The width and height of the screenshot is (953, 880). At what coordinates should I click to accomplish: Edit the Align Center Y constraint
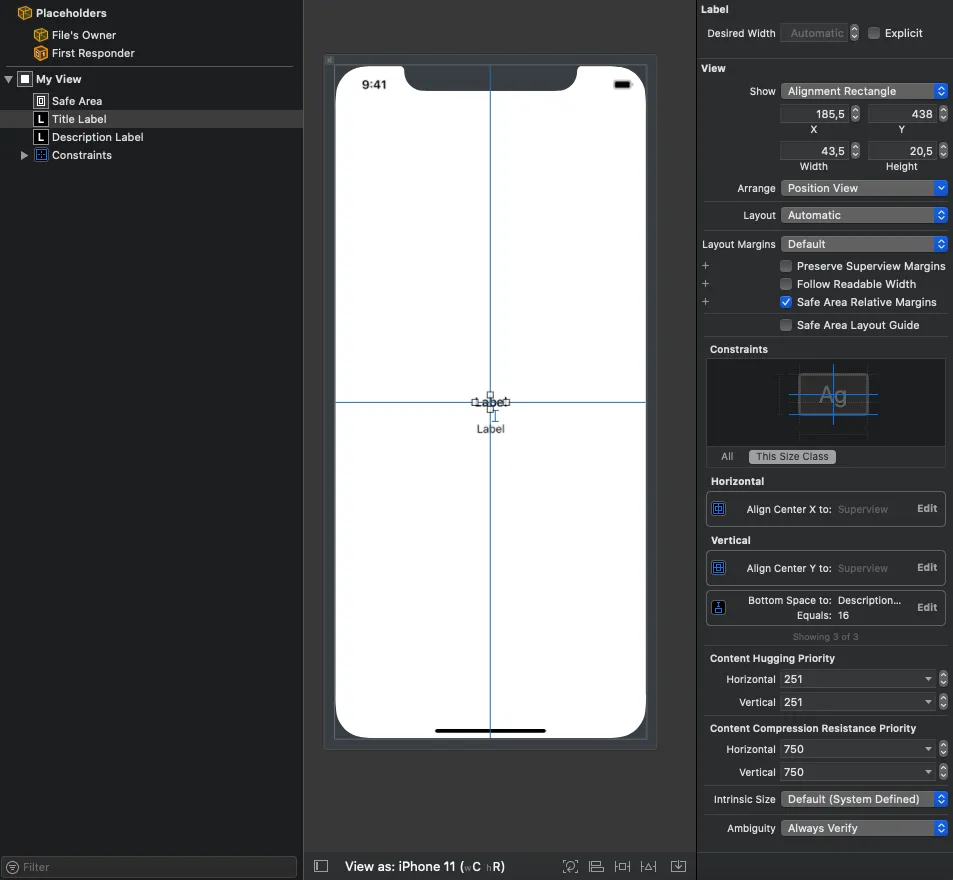pyautogui.click(x=927, y=568)
